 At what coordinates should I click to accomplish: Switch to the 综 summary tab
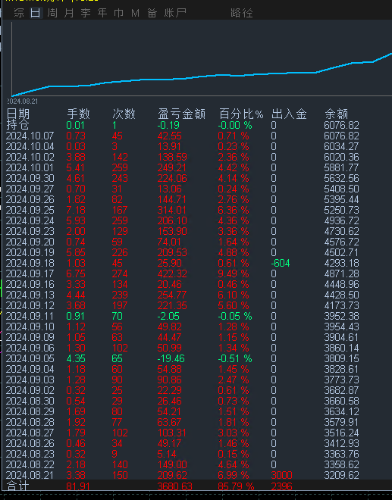coord(19,13)
